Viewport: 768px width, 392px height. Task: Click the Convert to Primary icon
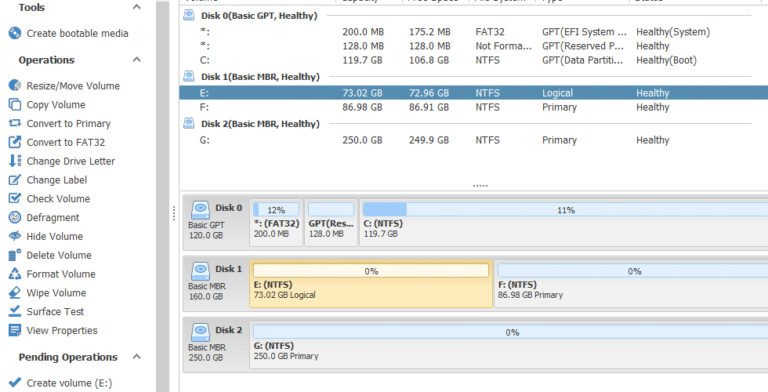(x=15, y=123)
